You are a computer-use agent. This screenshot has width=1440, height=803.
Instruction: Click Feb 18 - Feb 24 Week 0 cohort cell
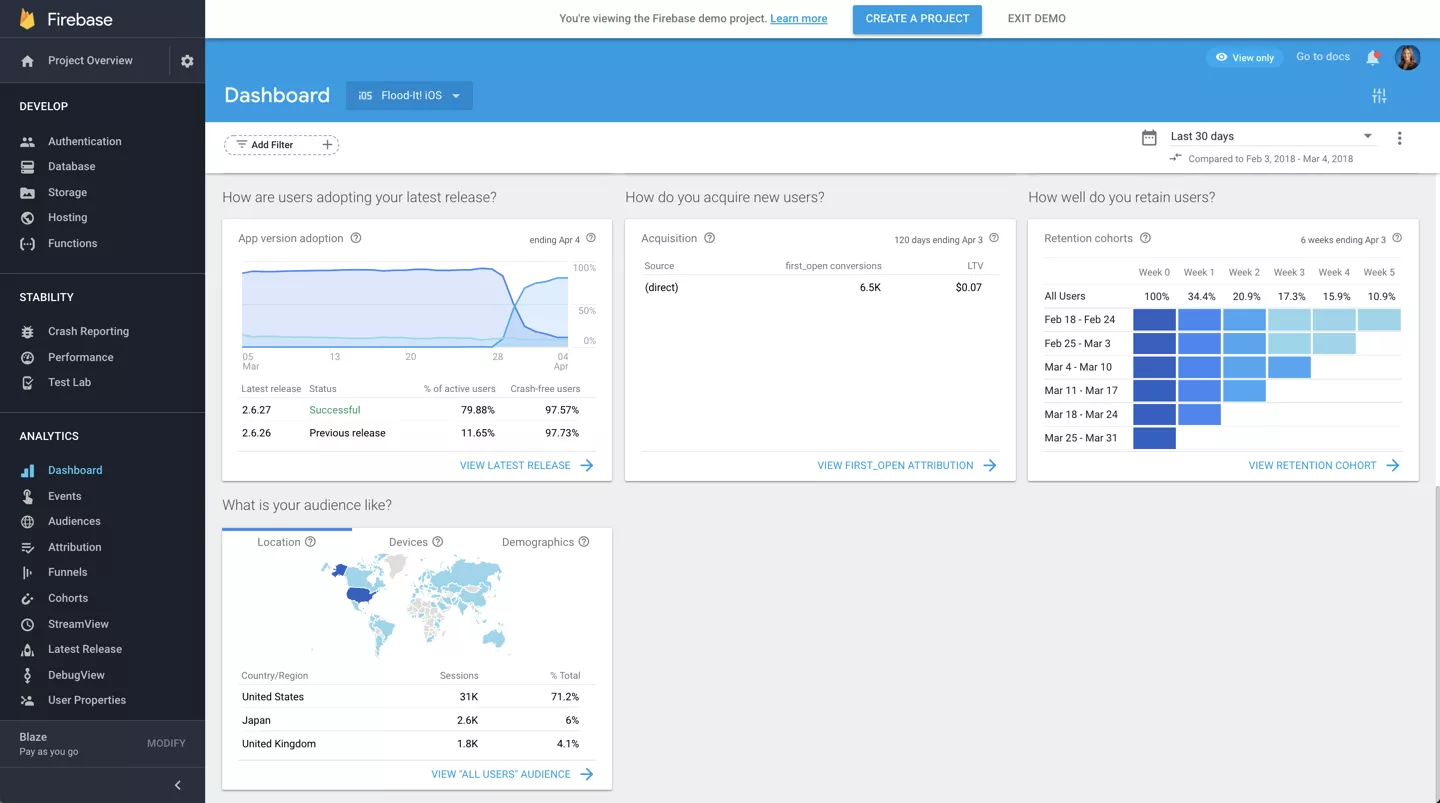tap(1154, 320)
